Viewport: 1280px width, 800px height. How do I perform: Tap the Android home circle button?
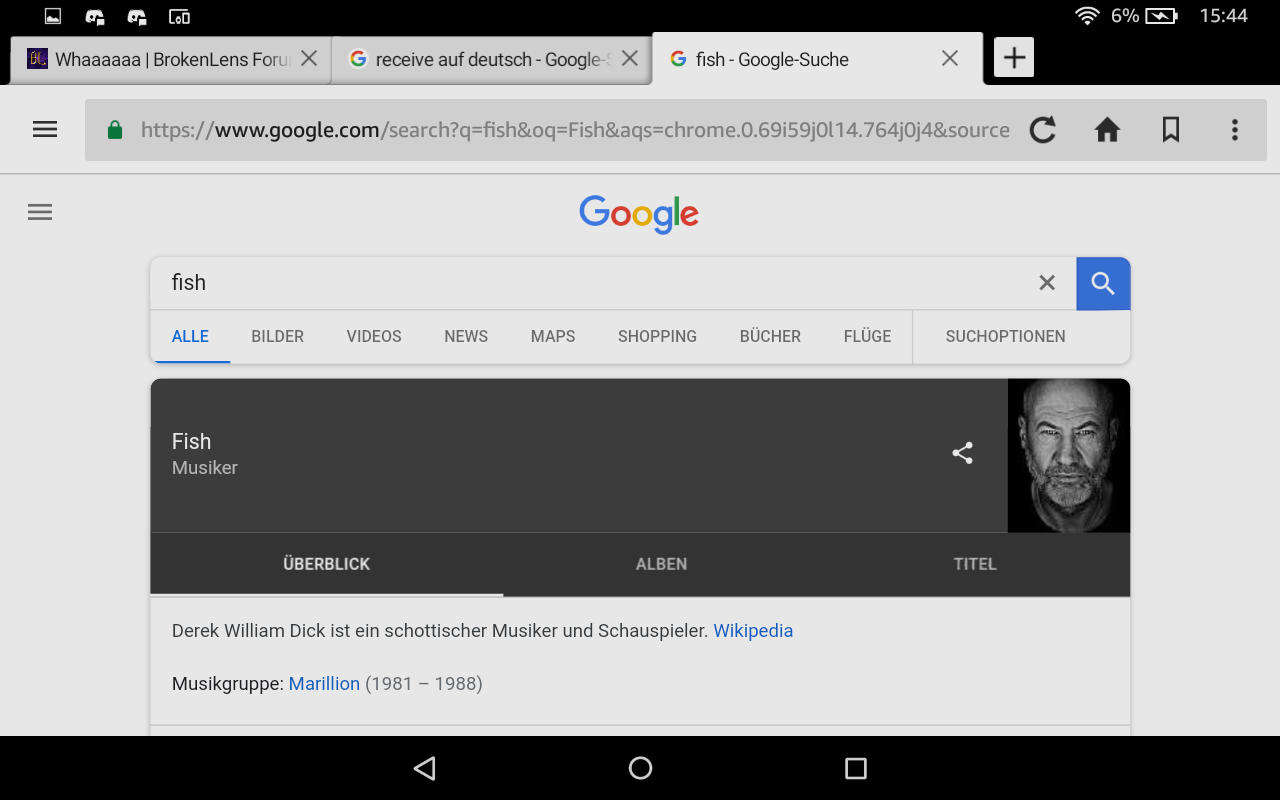pyautogui.click(x=640, y=768)
